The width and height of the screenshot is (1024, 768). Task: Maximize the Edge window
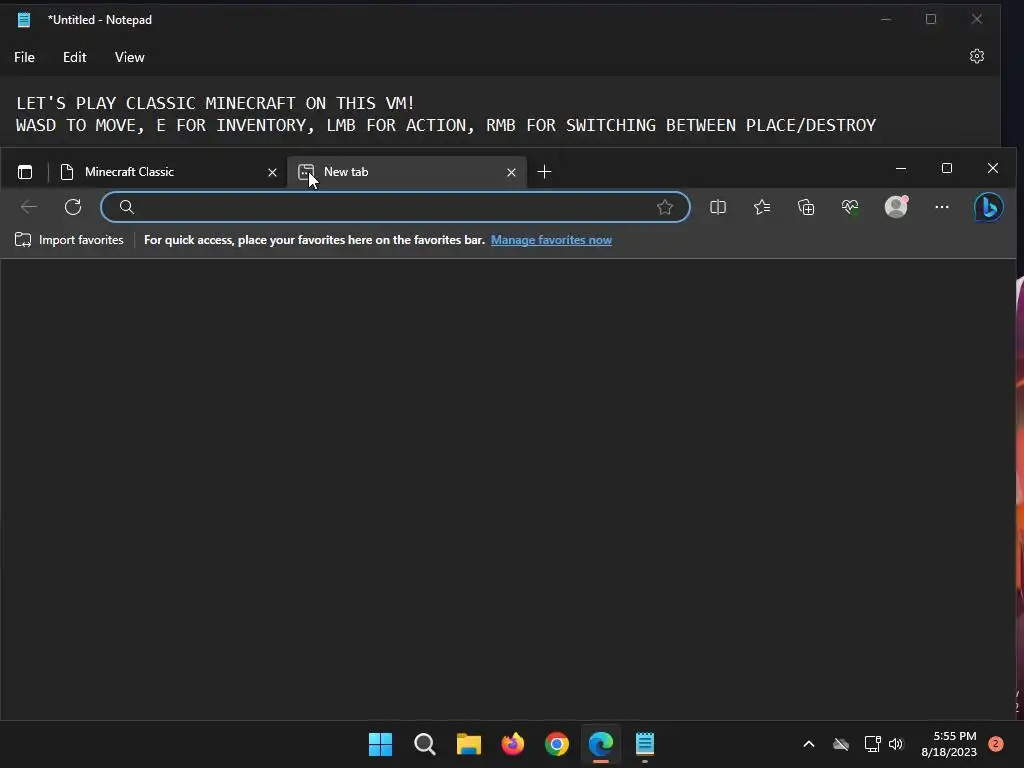point(946,168)
